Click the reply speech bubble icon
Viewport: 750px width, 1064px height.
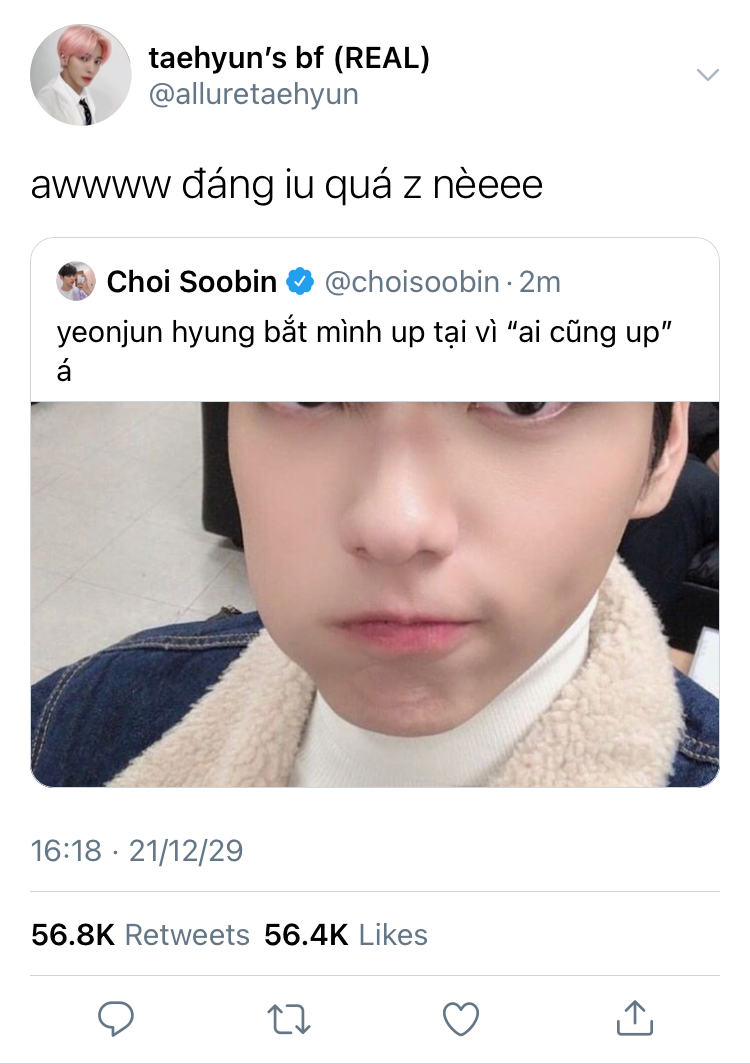(x=116, y=1018)
